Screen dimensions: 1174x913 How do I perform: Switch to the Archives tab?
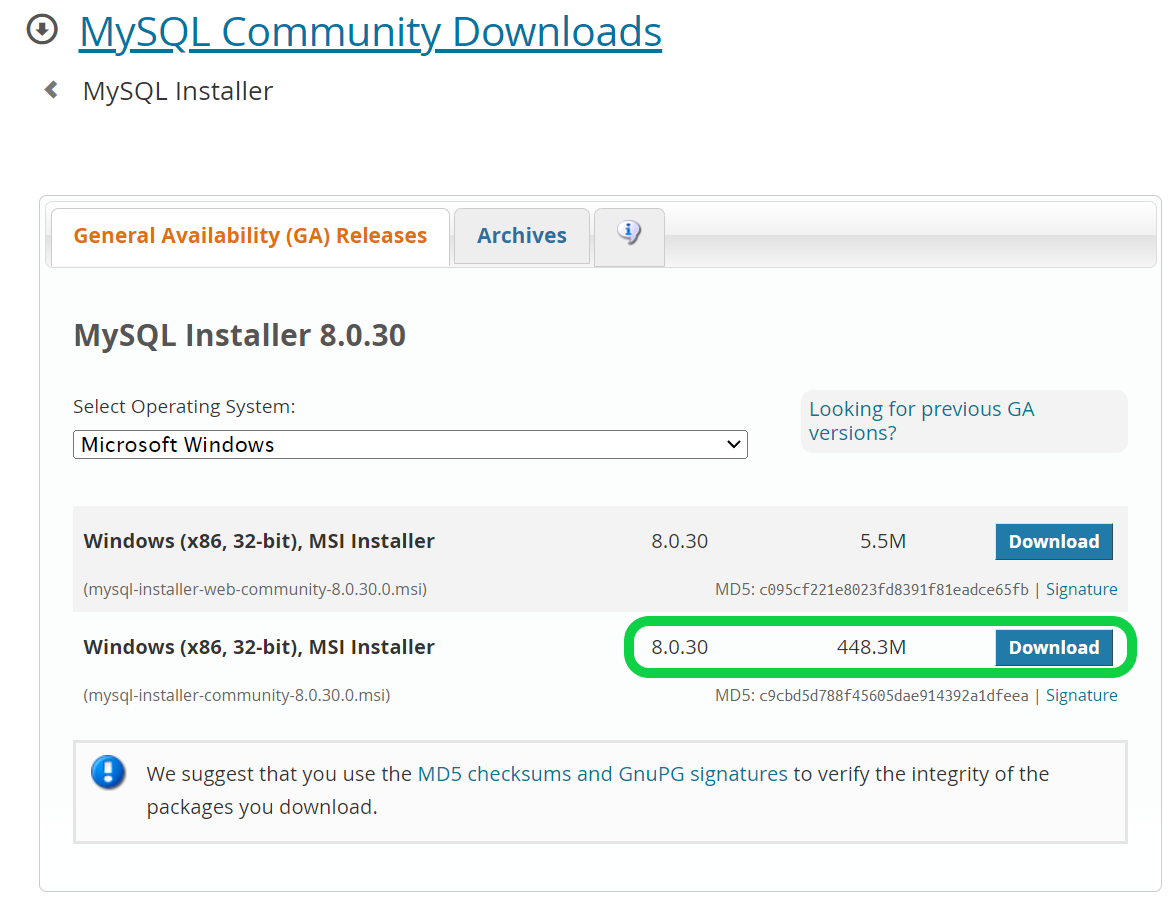(x=522, y=236)
